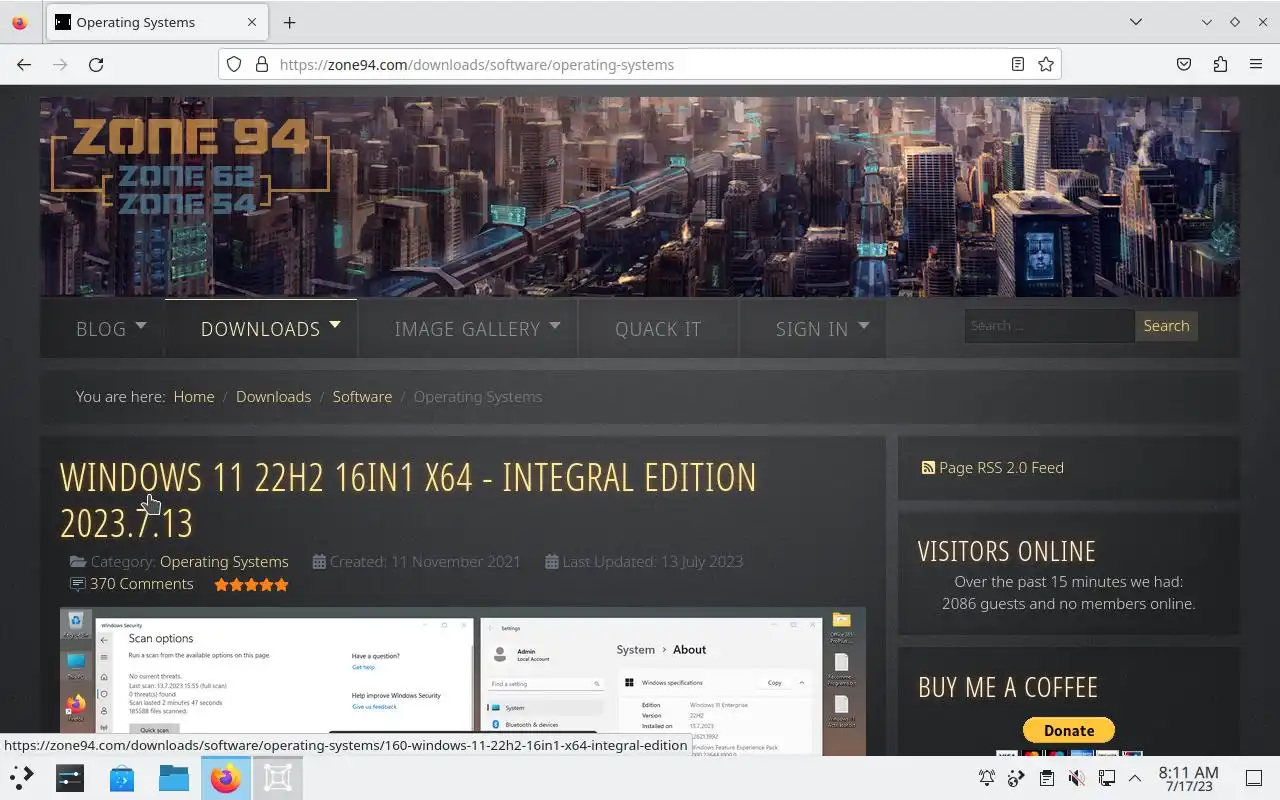Open the KDE application launcher
Screen dimensions: 1280x800
(22, 777)
